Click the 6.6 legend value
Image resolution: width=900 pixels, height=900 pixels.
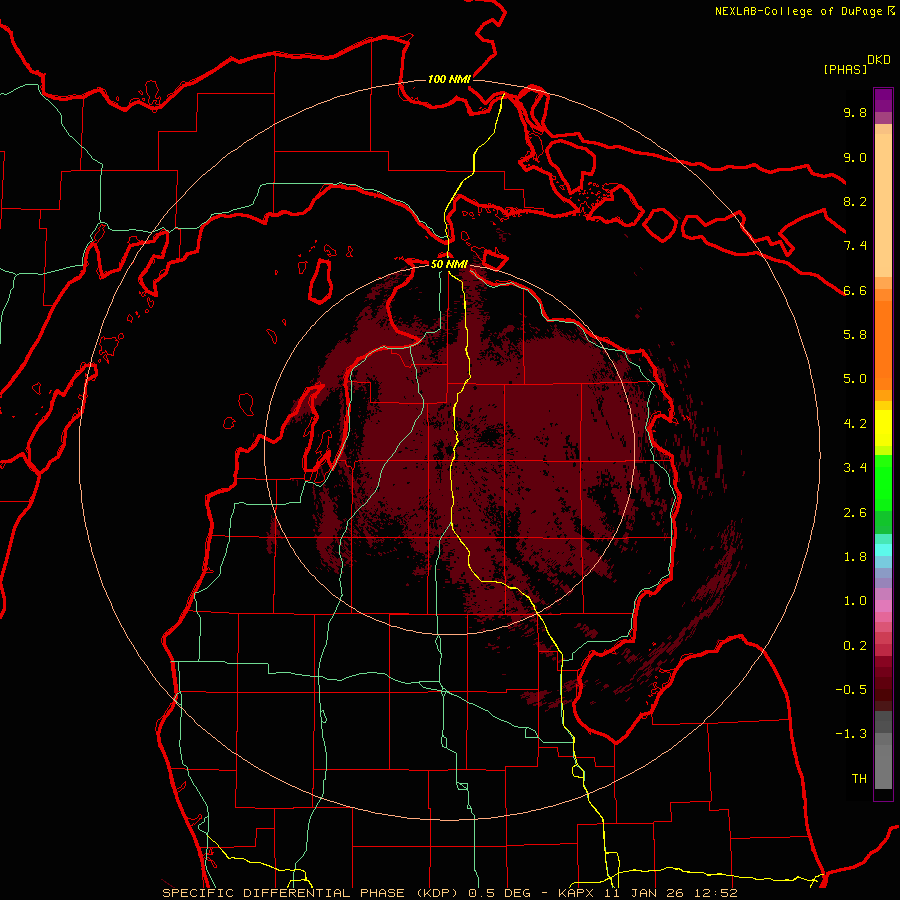click(855, 290)
